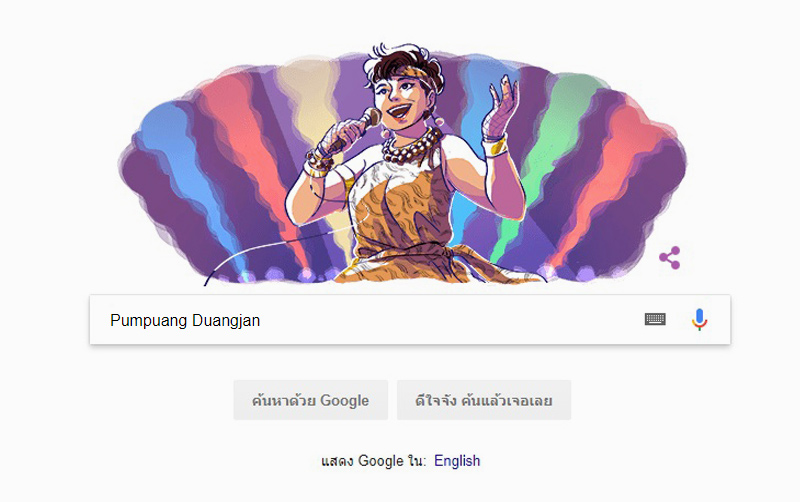
Task: Click the purple share icon on the doodle
Action: [670, 258]
